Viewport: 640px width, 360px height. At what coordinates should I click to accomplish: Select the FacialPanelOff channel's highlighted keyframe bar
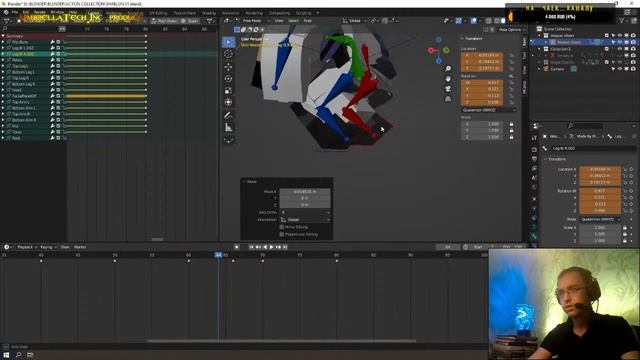(106, 96)
